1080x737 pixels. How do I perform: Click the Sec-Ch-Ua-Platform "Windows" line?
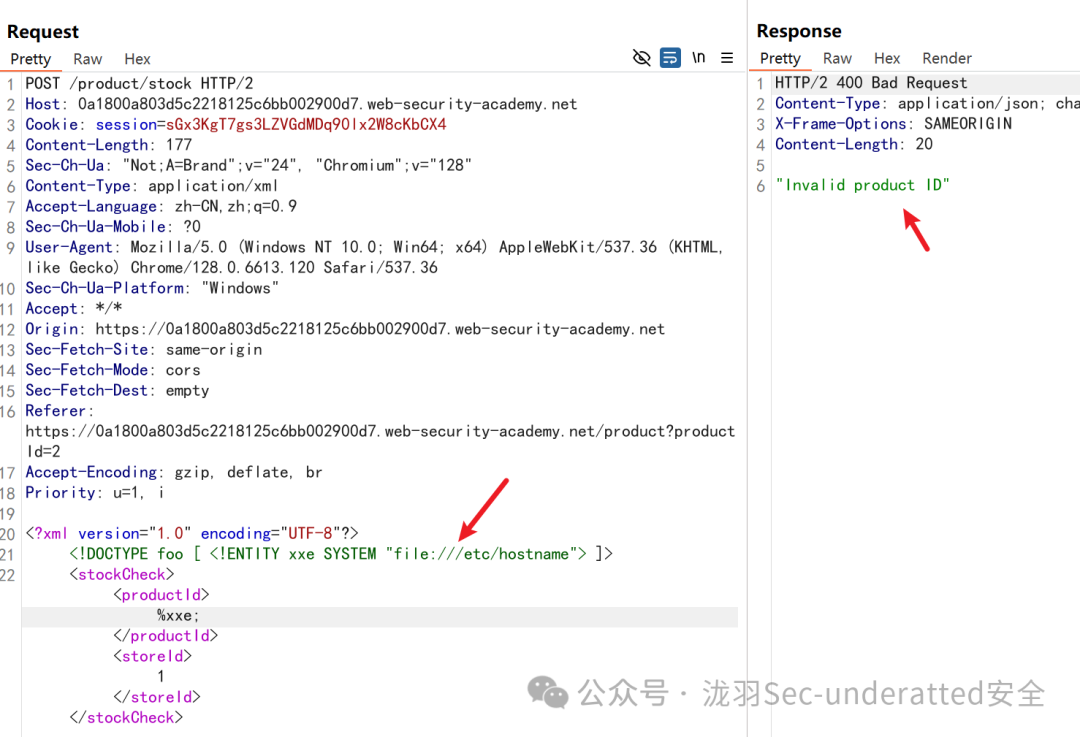click(152, 288)
